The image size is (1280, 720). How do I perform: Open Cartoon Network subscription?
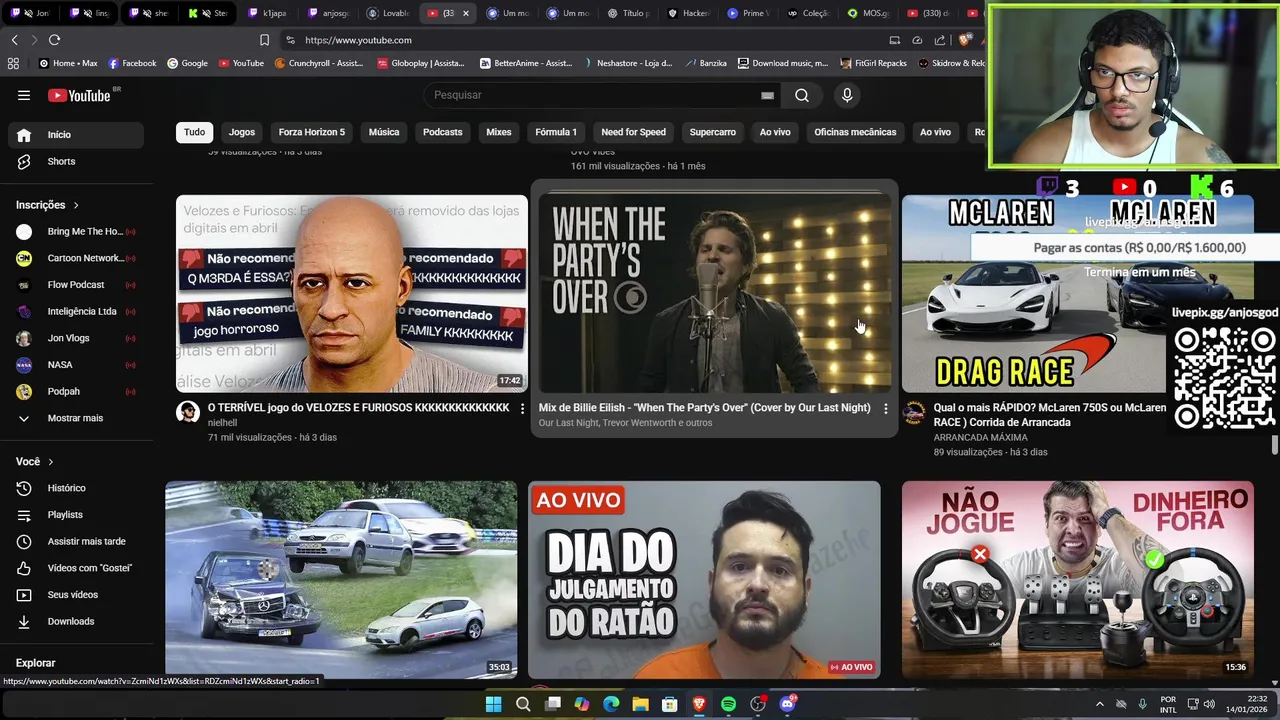coord(76,258)
